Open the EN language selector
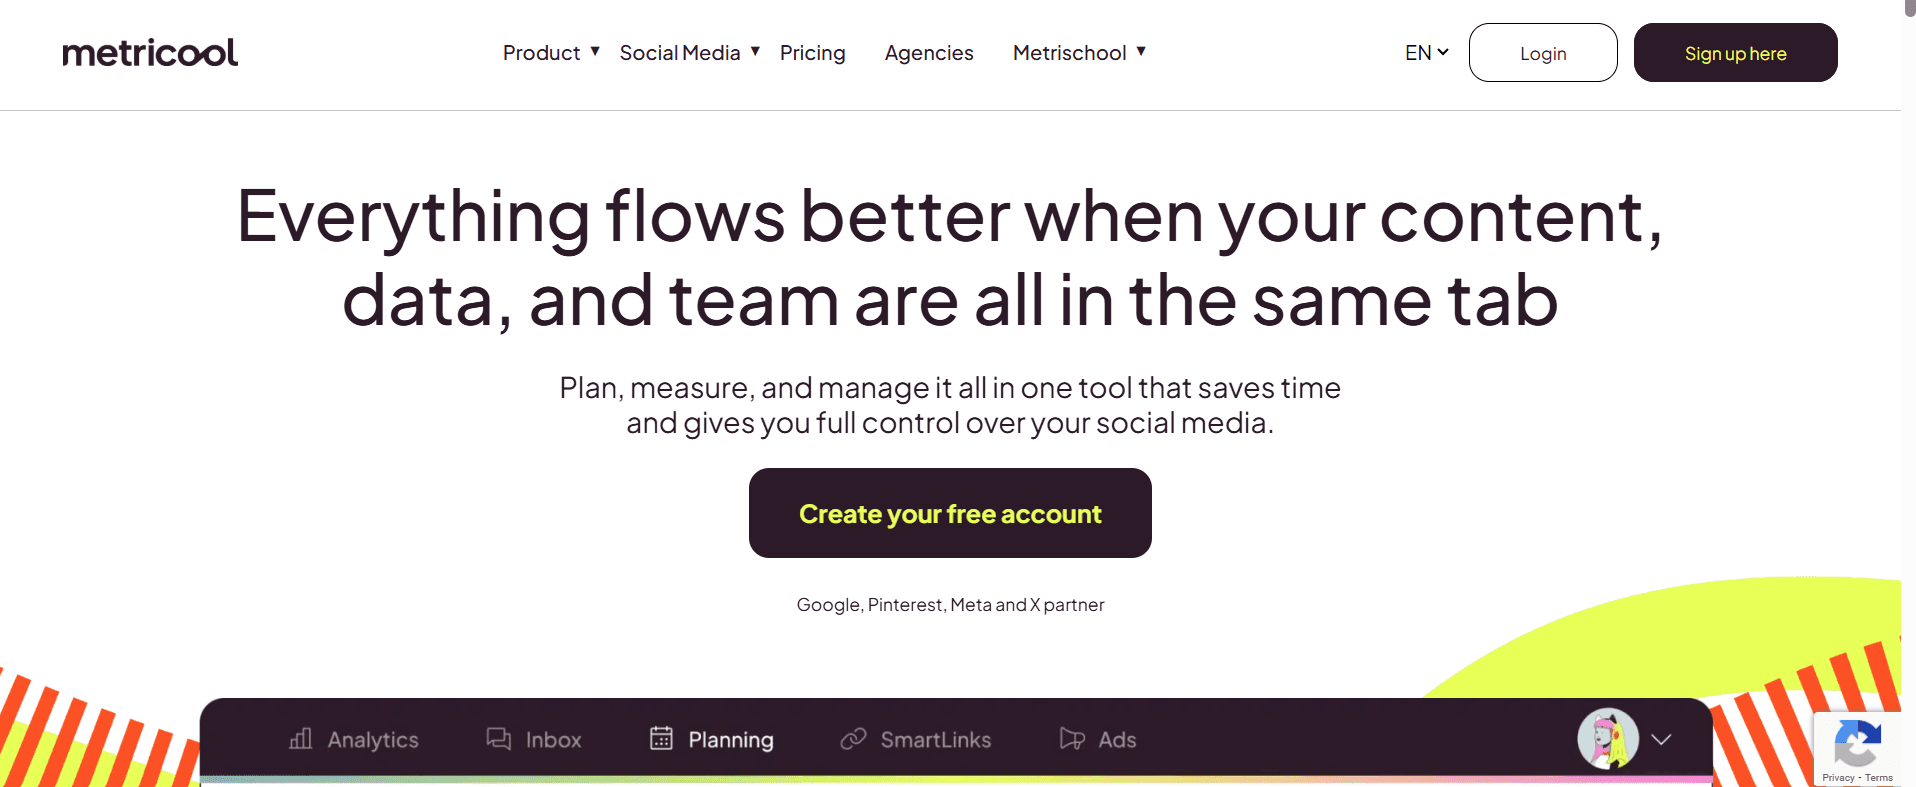Viewport: 1916px width, 787px height. pyautogui.click(x=1424, y=52)
